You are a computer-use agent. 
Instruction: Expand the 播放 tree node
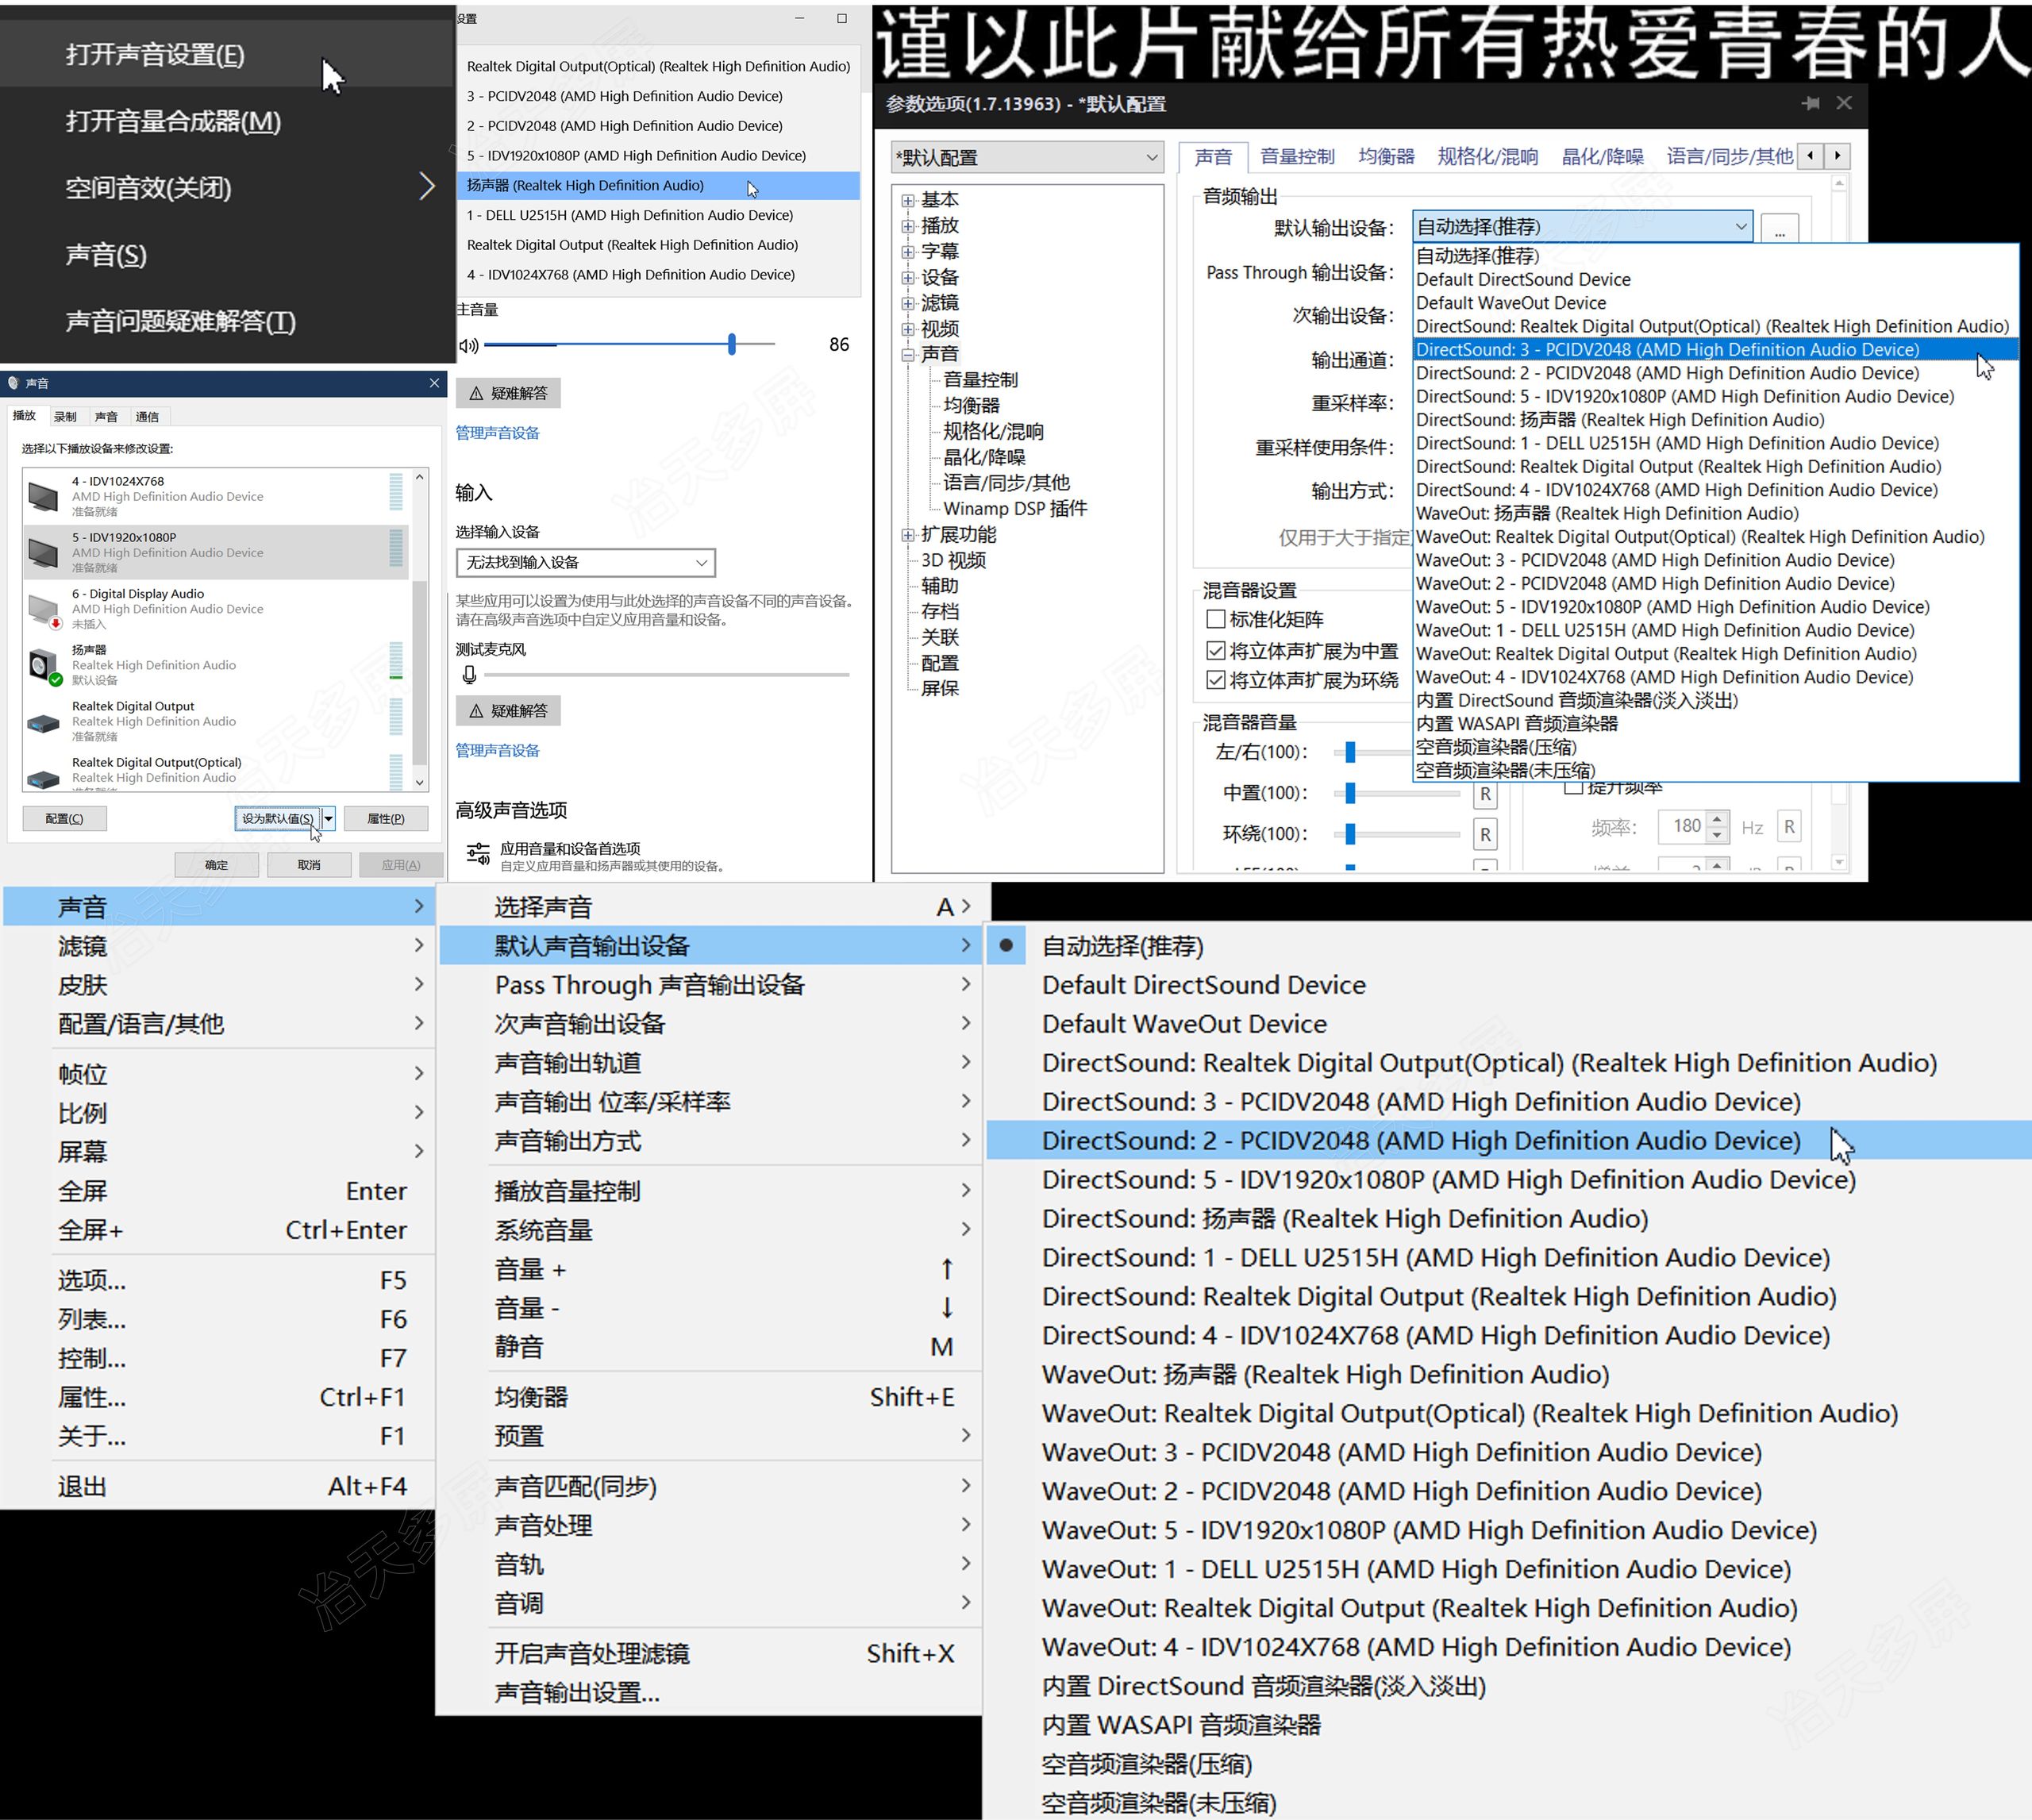908,226
